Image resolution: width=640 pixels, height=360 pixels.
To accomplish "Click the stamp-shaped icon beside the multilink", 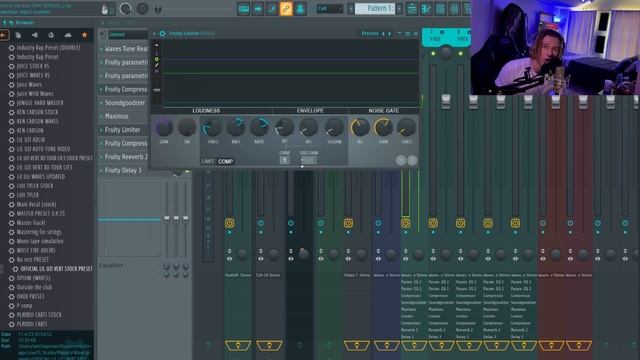I will pyautogui.click(x=300, y=9).
